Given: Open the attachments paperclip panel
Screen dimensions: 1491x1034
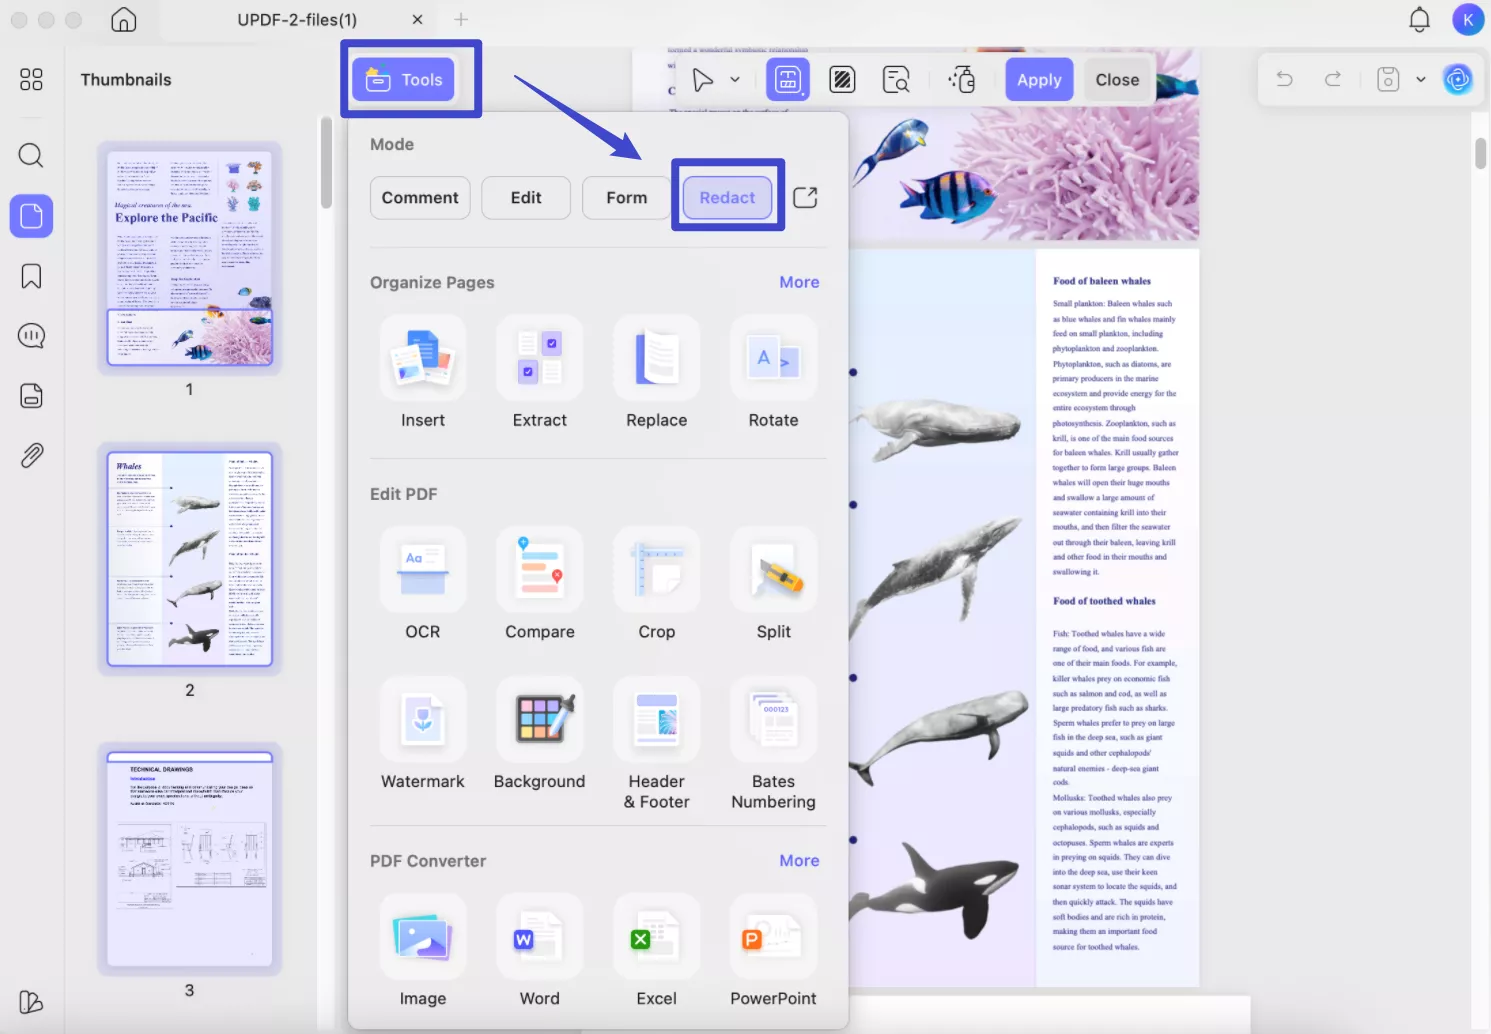Looking at the screenshot, I should click(x=31, y=456).
